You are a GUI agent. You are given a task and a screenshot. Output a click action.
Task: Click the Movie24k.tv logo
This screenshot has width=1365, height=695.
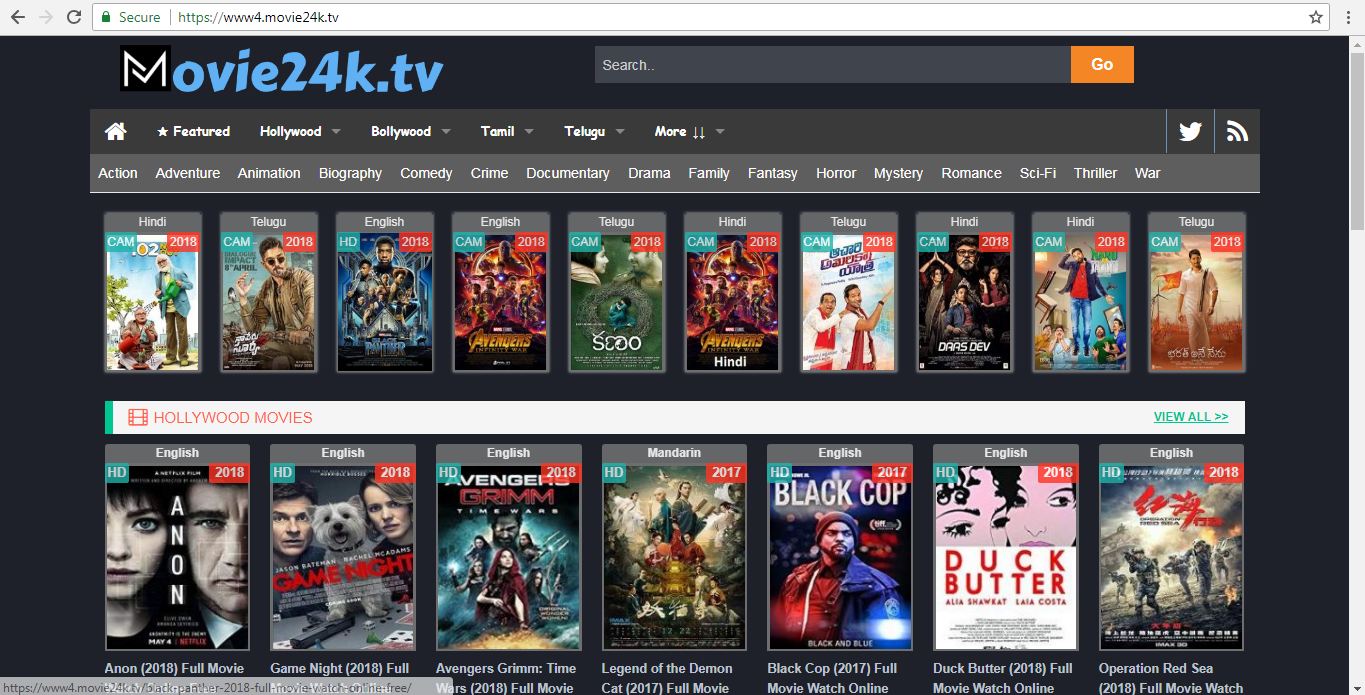(282, 70)
